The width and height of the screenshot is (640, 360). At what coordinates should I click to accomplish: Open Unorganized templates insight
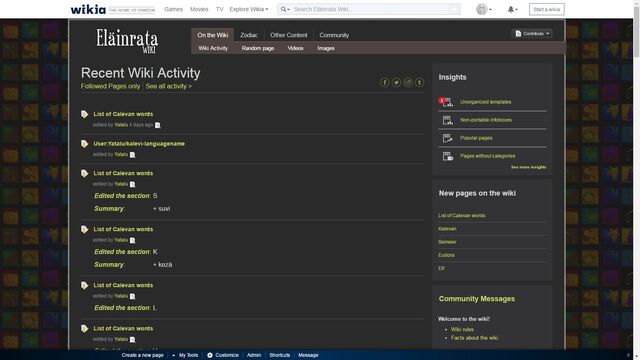click(485, 102)
